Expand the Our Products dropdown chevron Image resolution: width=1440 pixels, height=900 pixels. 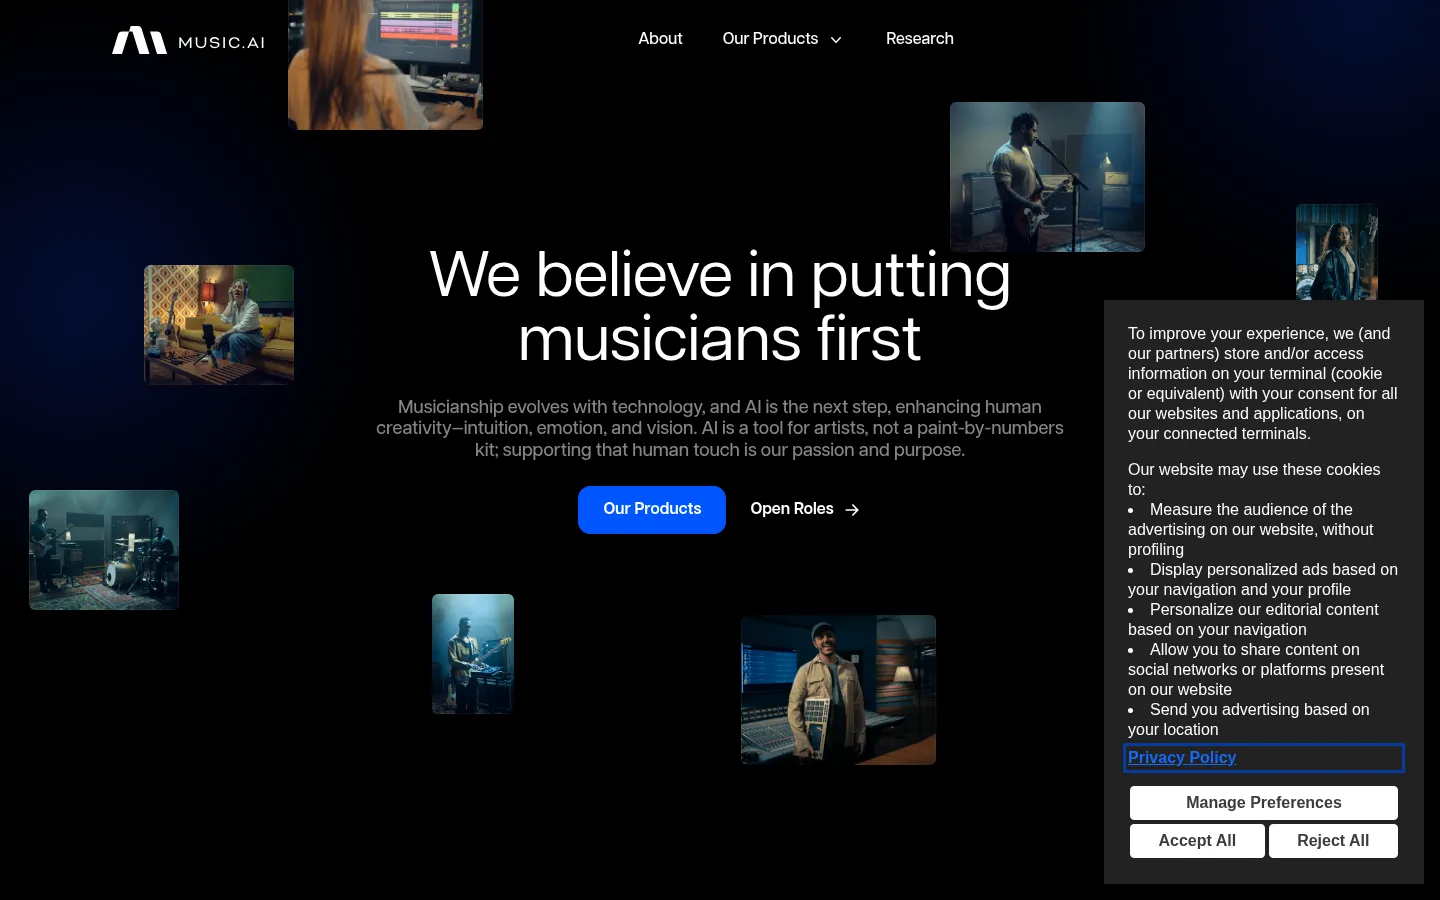click(x=836, y=40)
